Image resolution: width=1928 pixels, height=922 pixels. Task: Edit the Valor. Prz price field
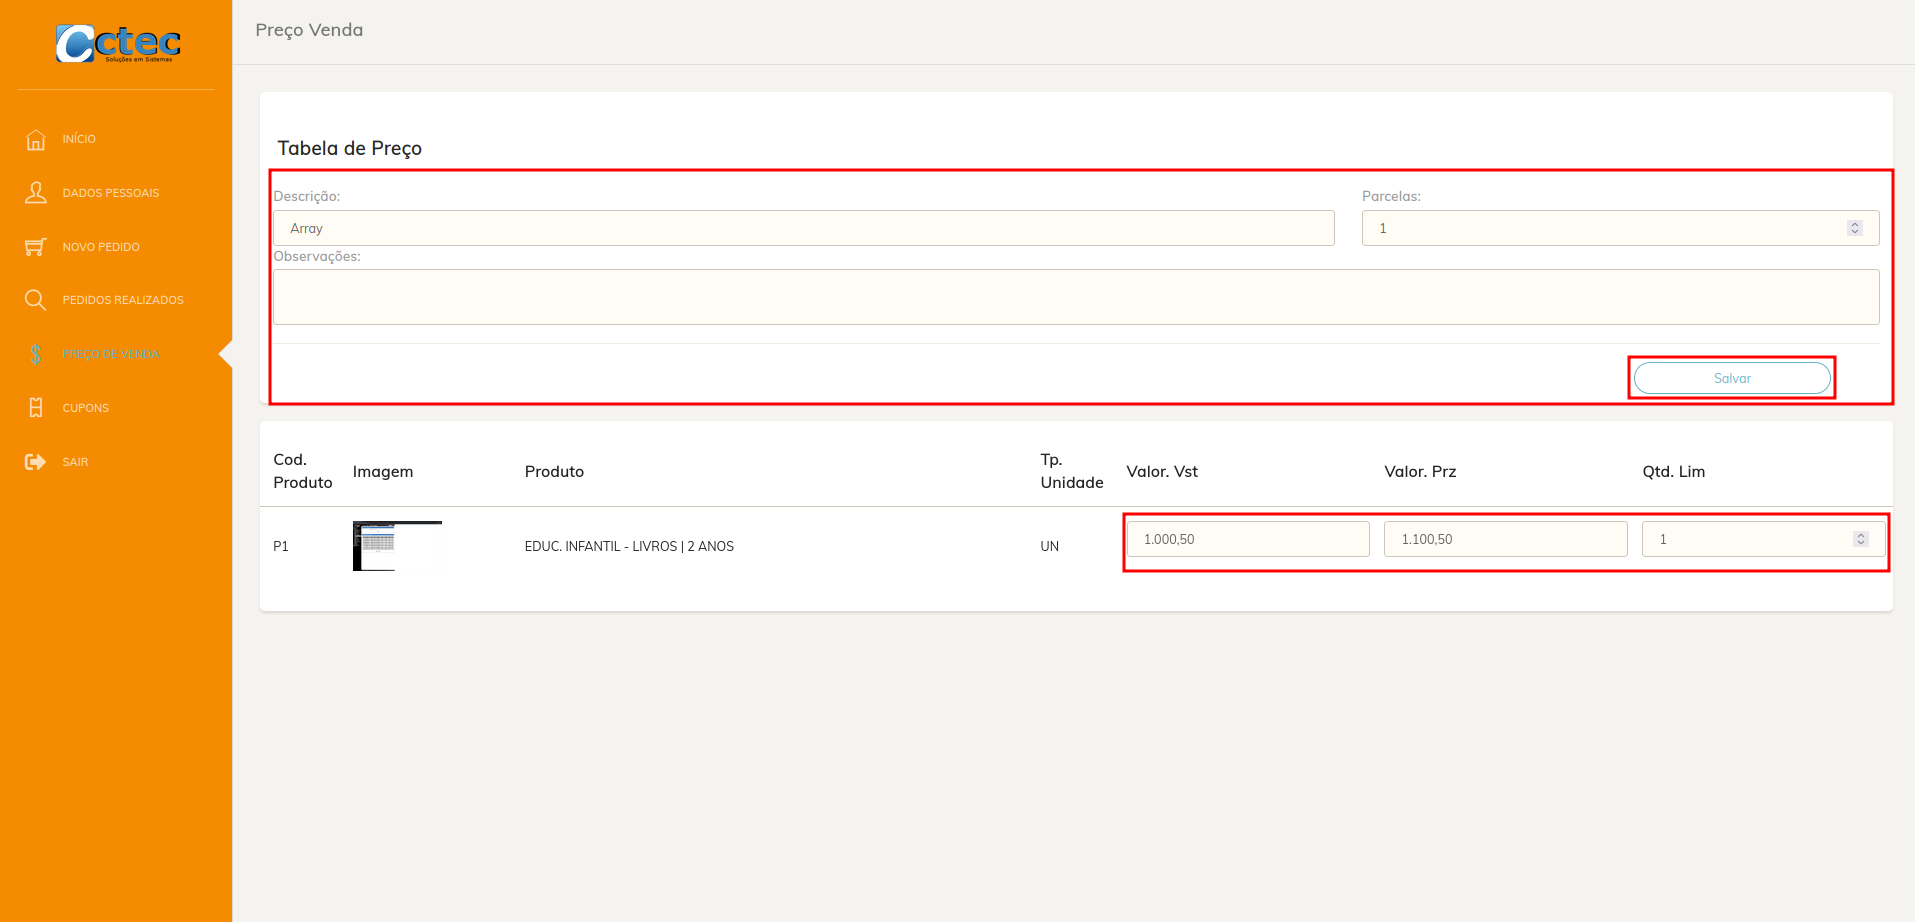1505,539
